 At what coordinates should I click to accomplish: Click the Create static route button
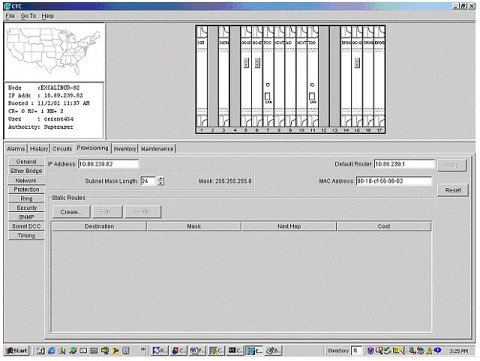(71, 212)
